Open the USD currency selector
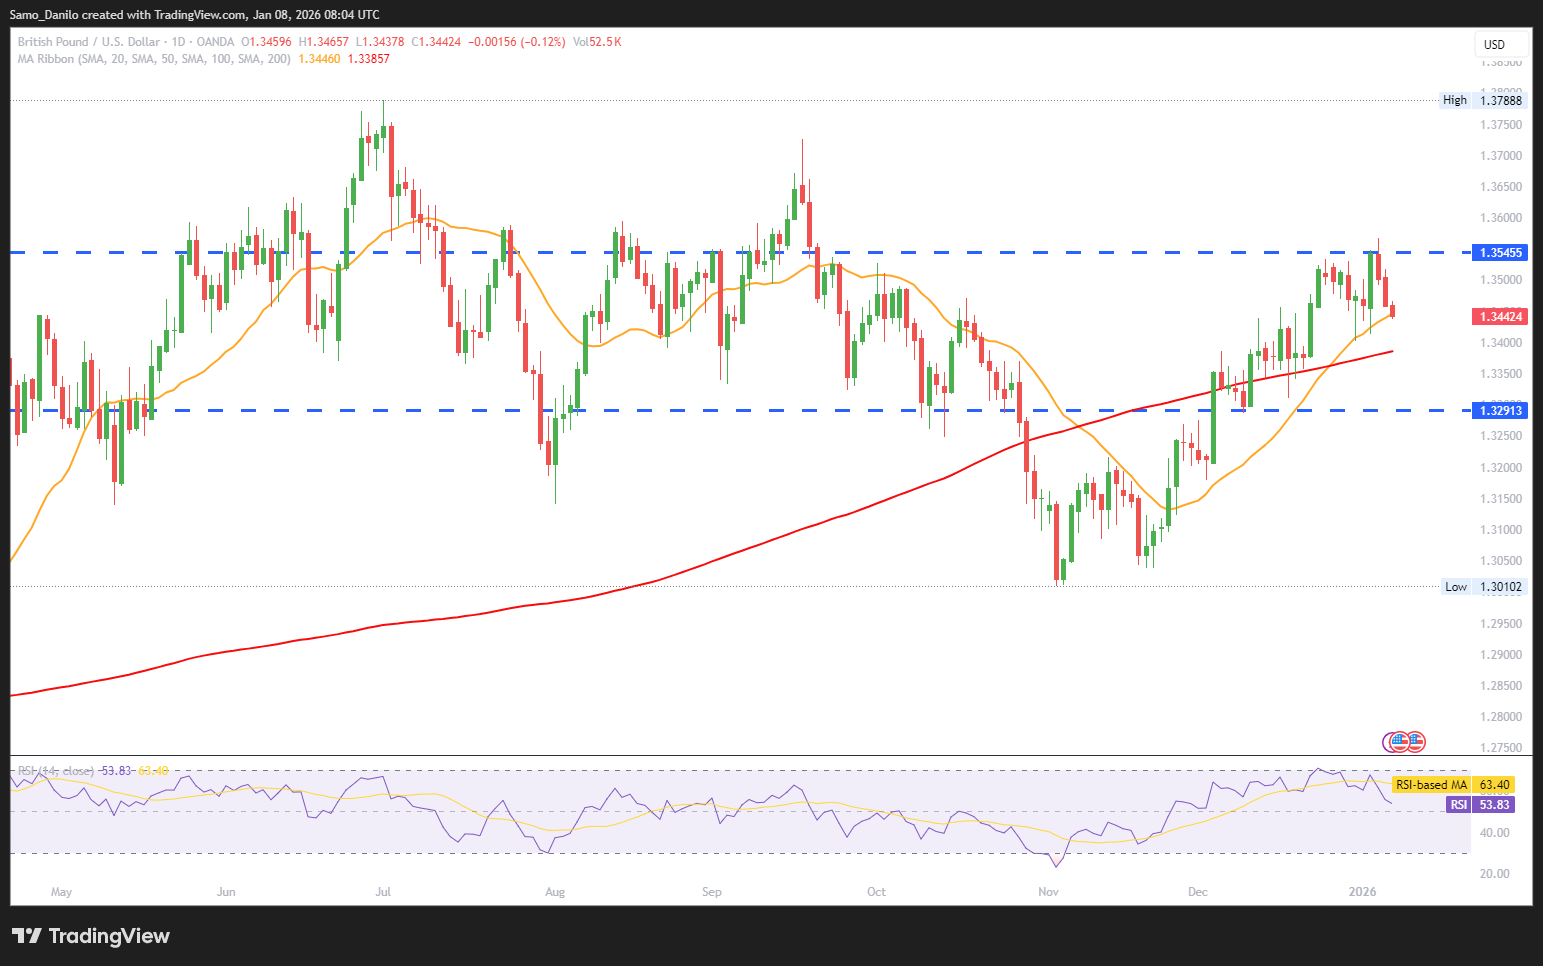Screen dimensions: 1543x966 coord(1500,44)
